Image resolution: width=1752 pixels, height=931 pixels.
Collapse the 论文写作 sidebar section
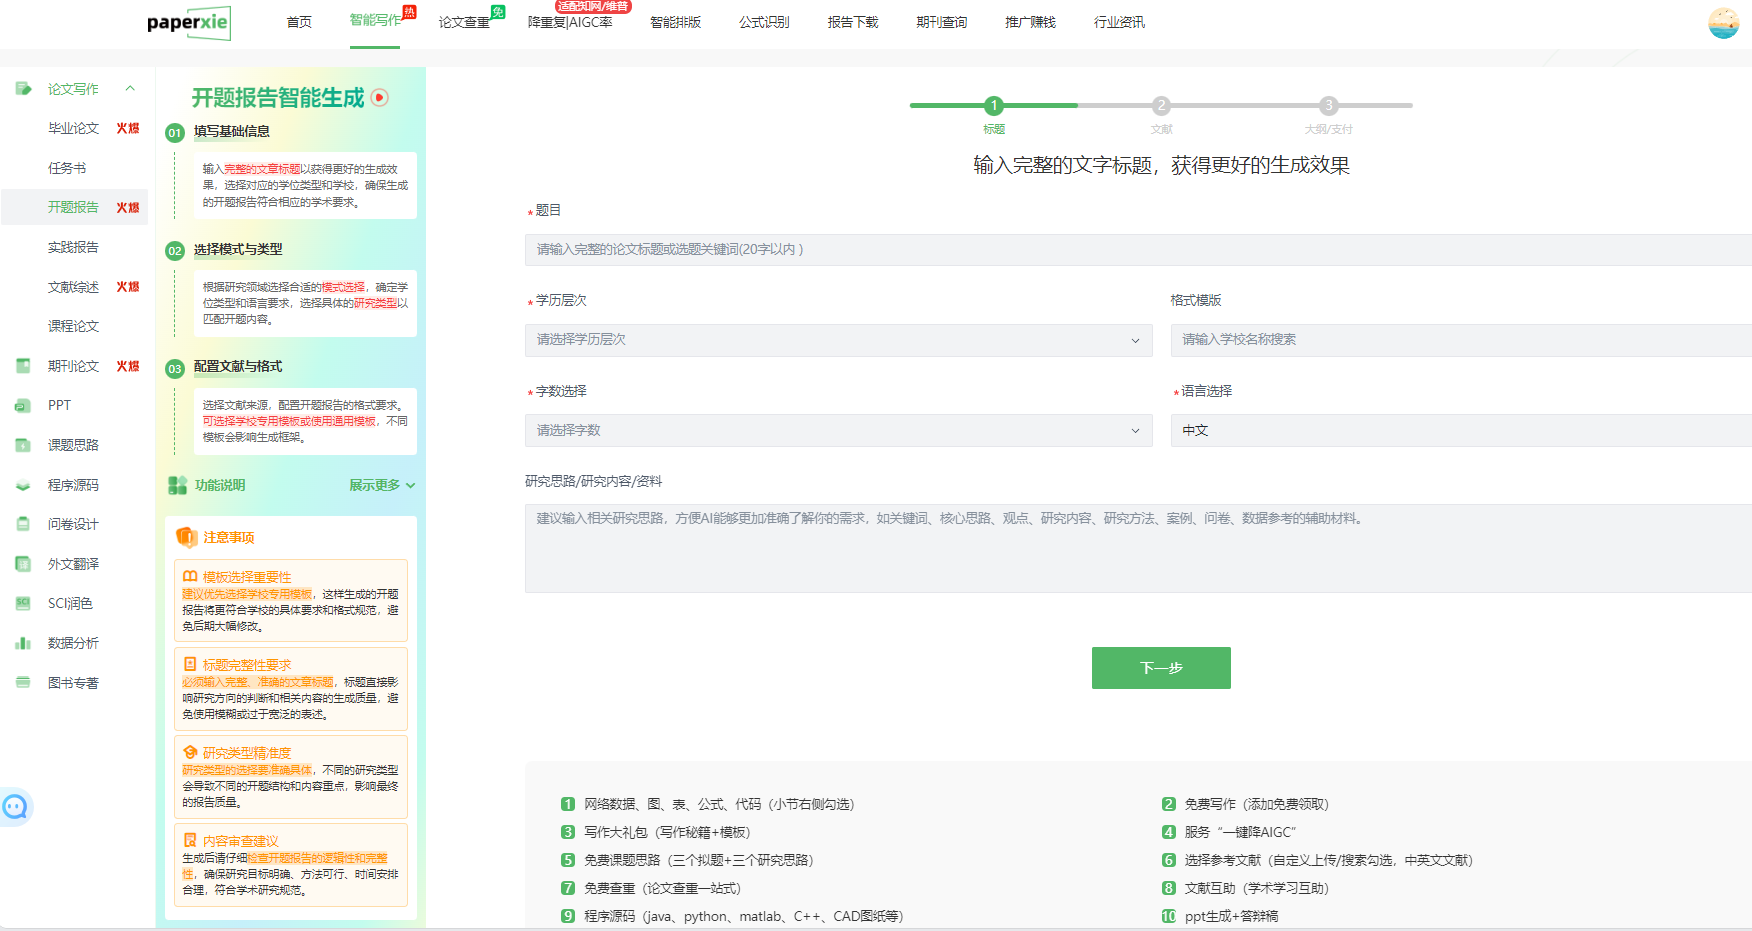tap(130, 89)
